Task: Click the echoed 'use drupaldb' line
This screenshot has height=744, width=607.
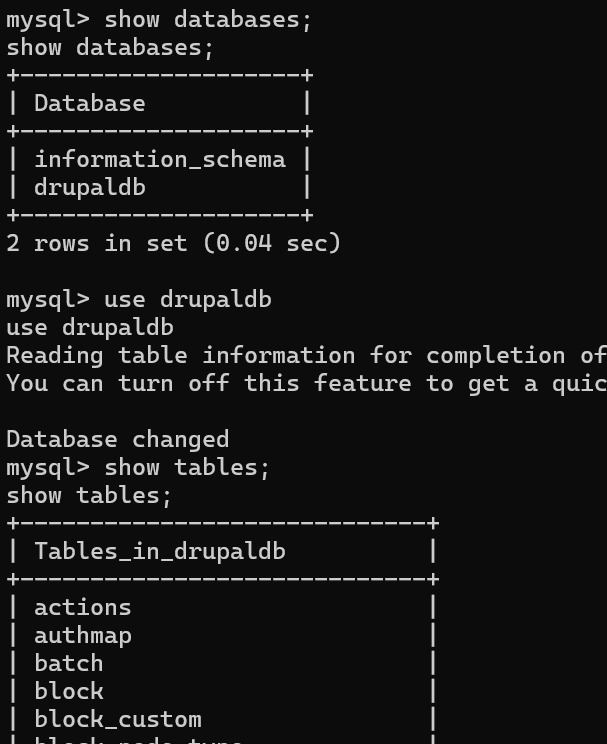Action: pyautogui.click(x=89, y=327)
